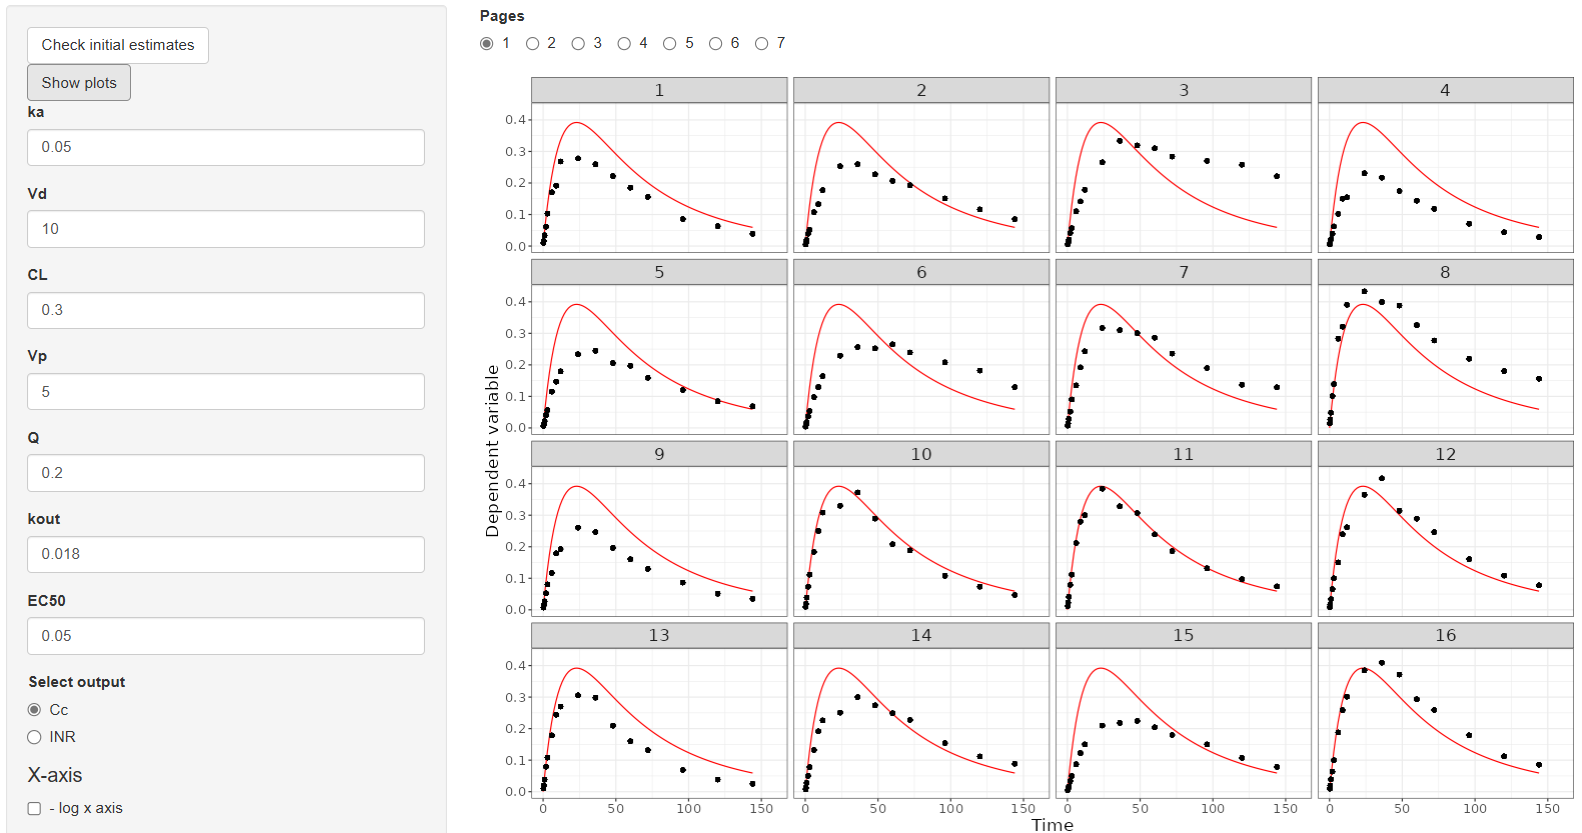Click the CL parameter input
This screenshot has width=1582, height=833.
(225, 310)
